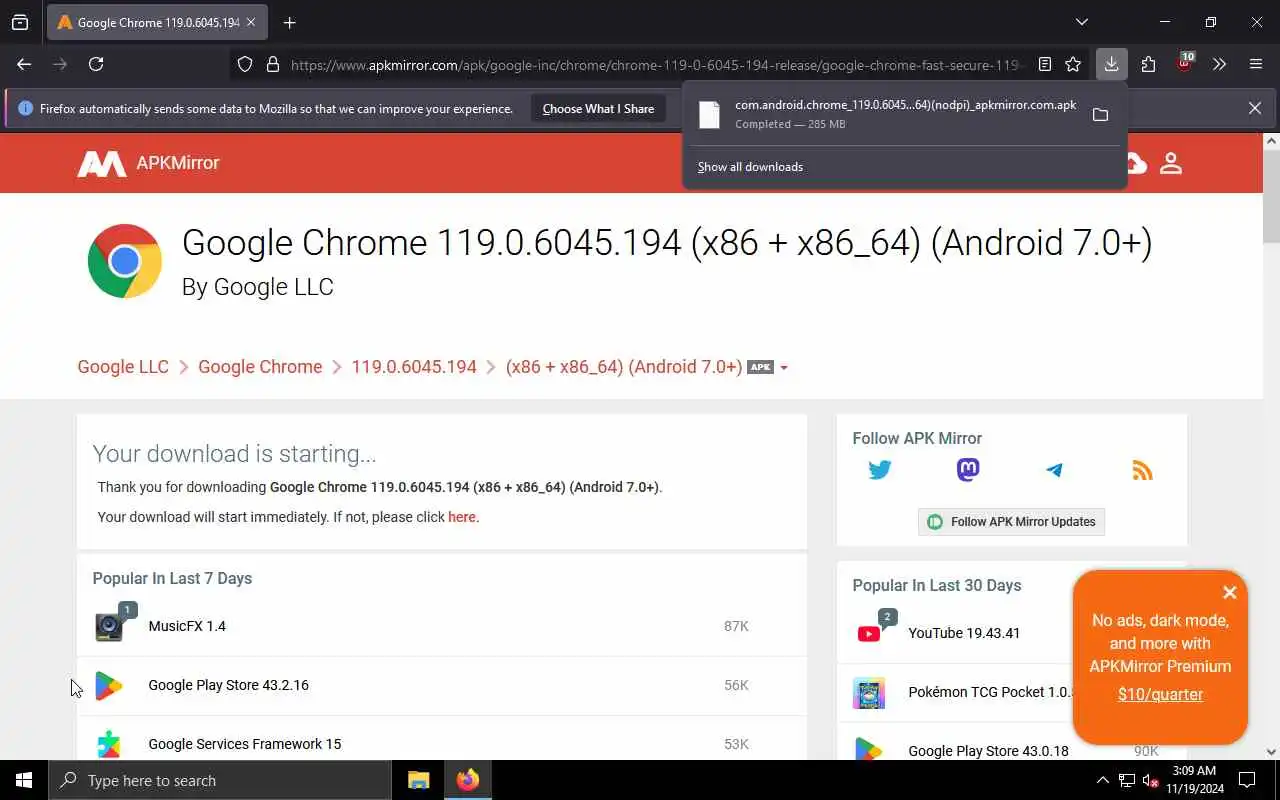Open APKMirror Telegram follow icon
This screenshot has width=1280, height=800.
tap(1055, 470)
